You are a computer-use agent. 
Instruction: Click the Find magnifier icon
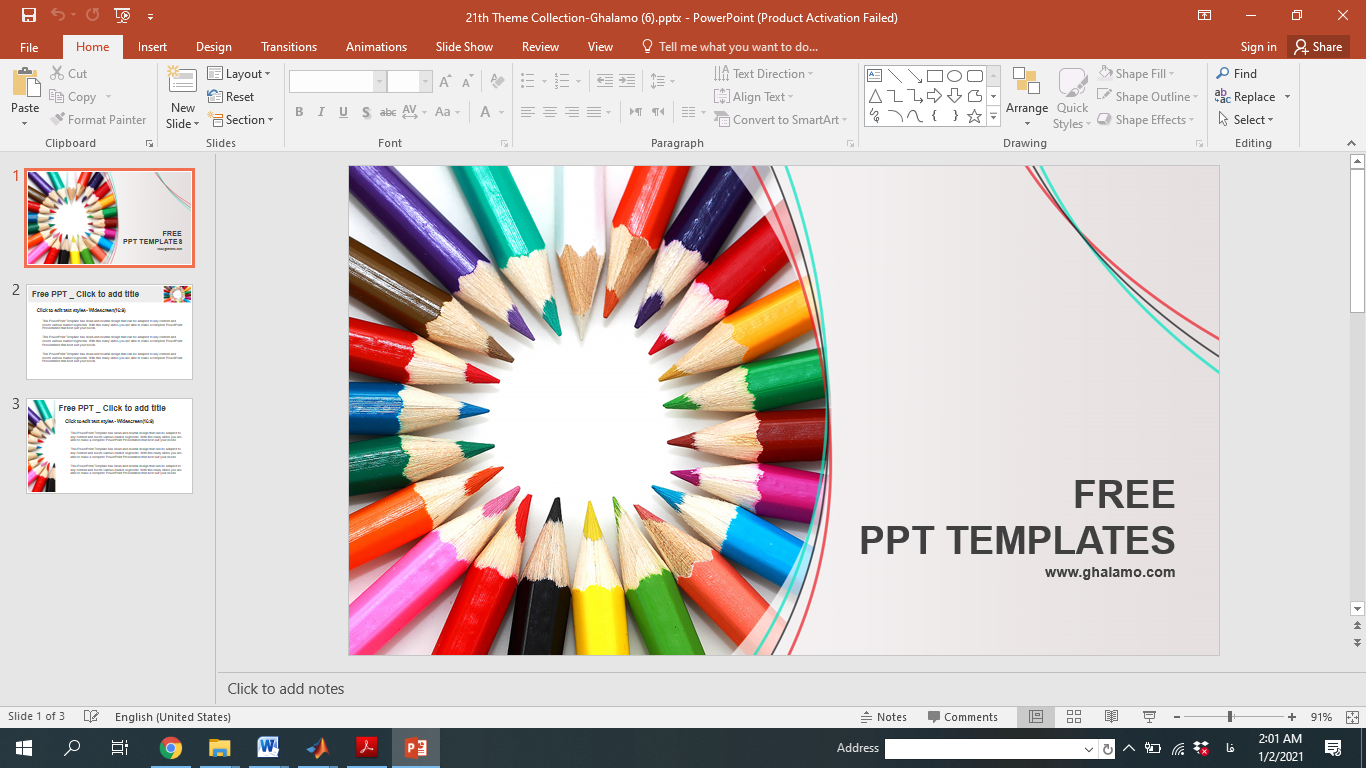click(x=1223, y=74)
